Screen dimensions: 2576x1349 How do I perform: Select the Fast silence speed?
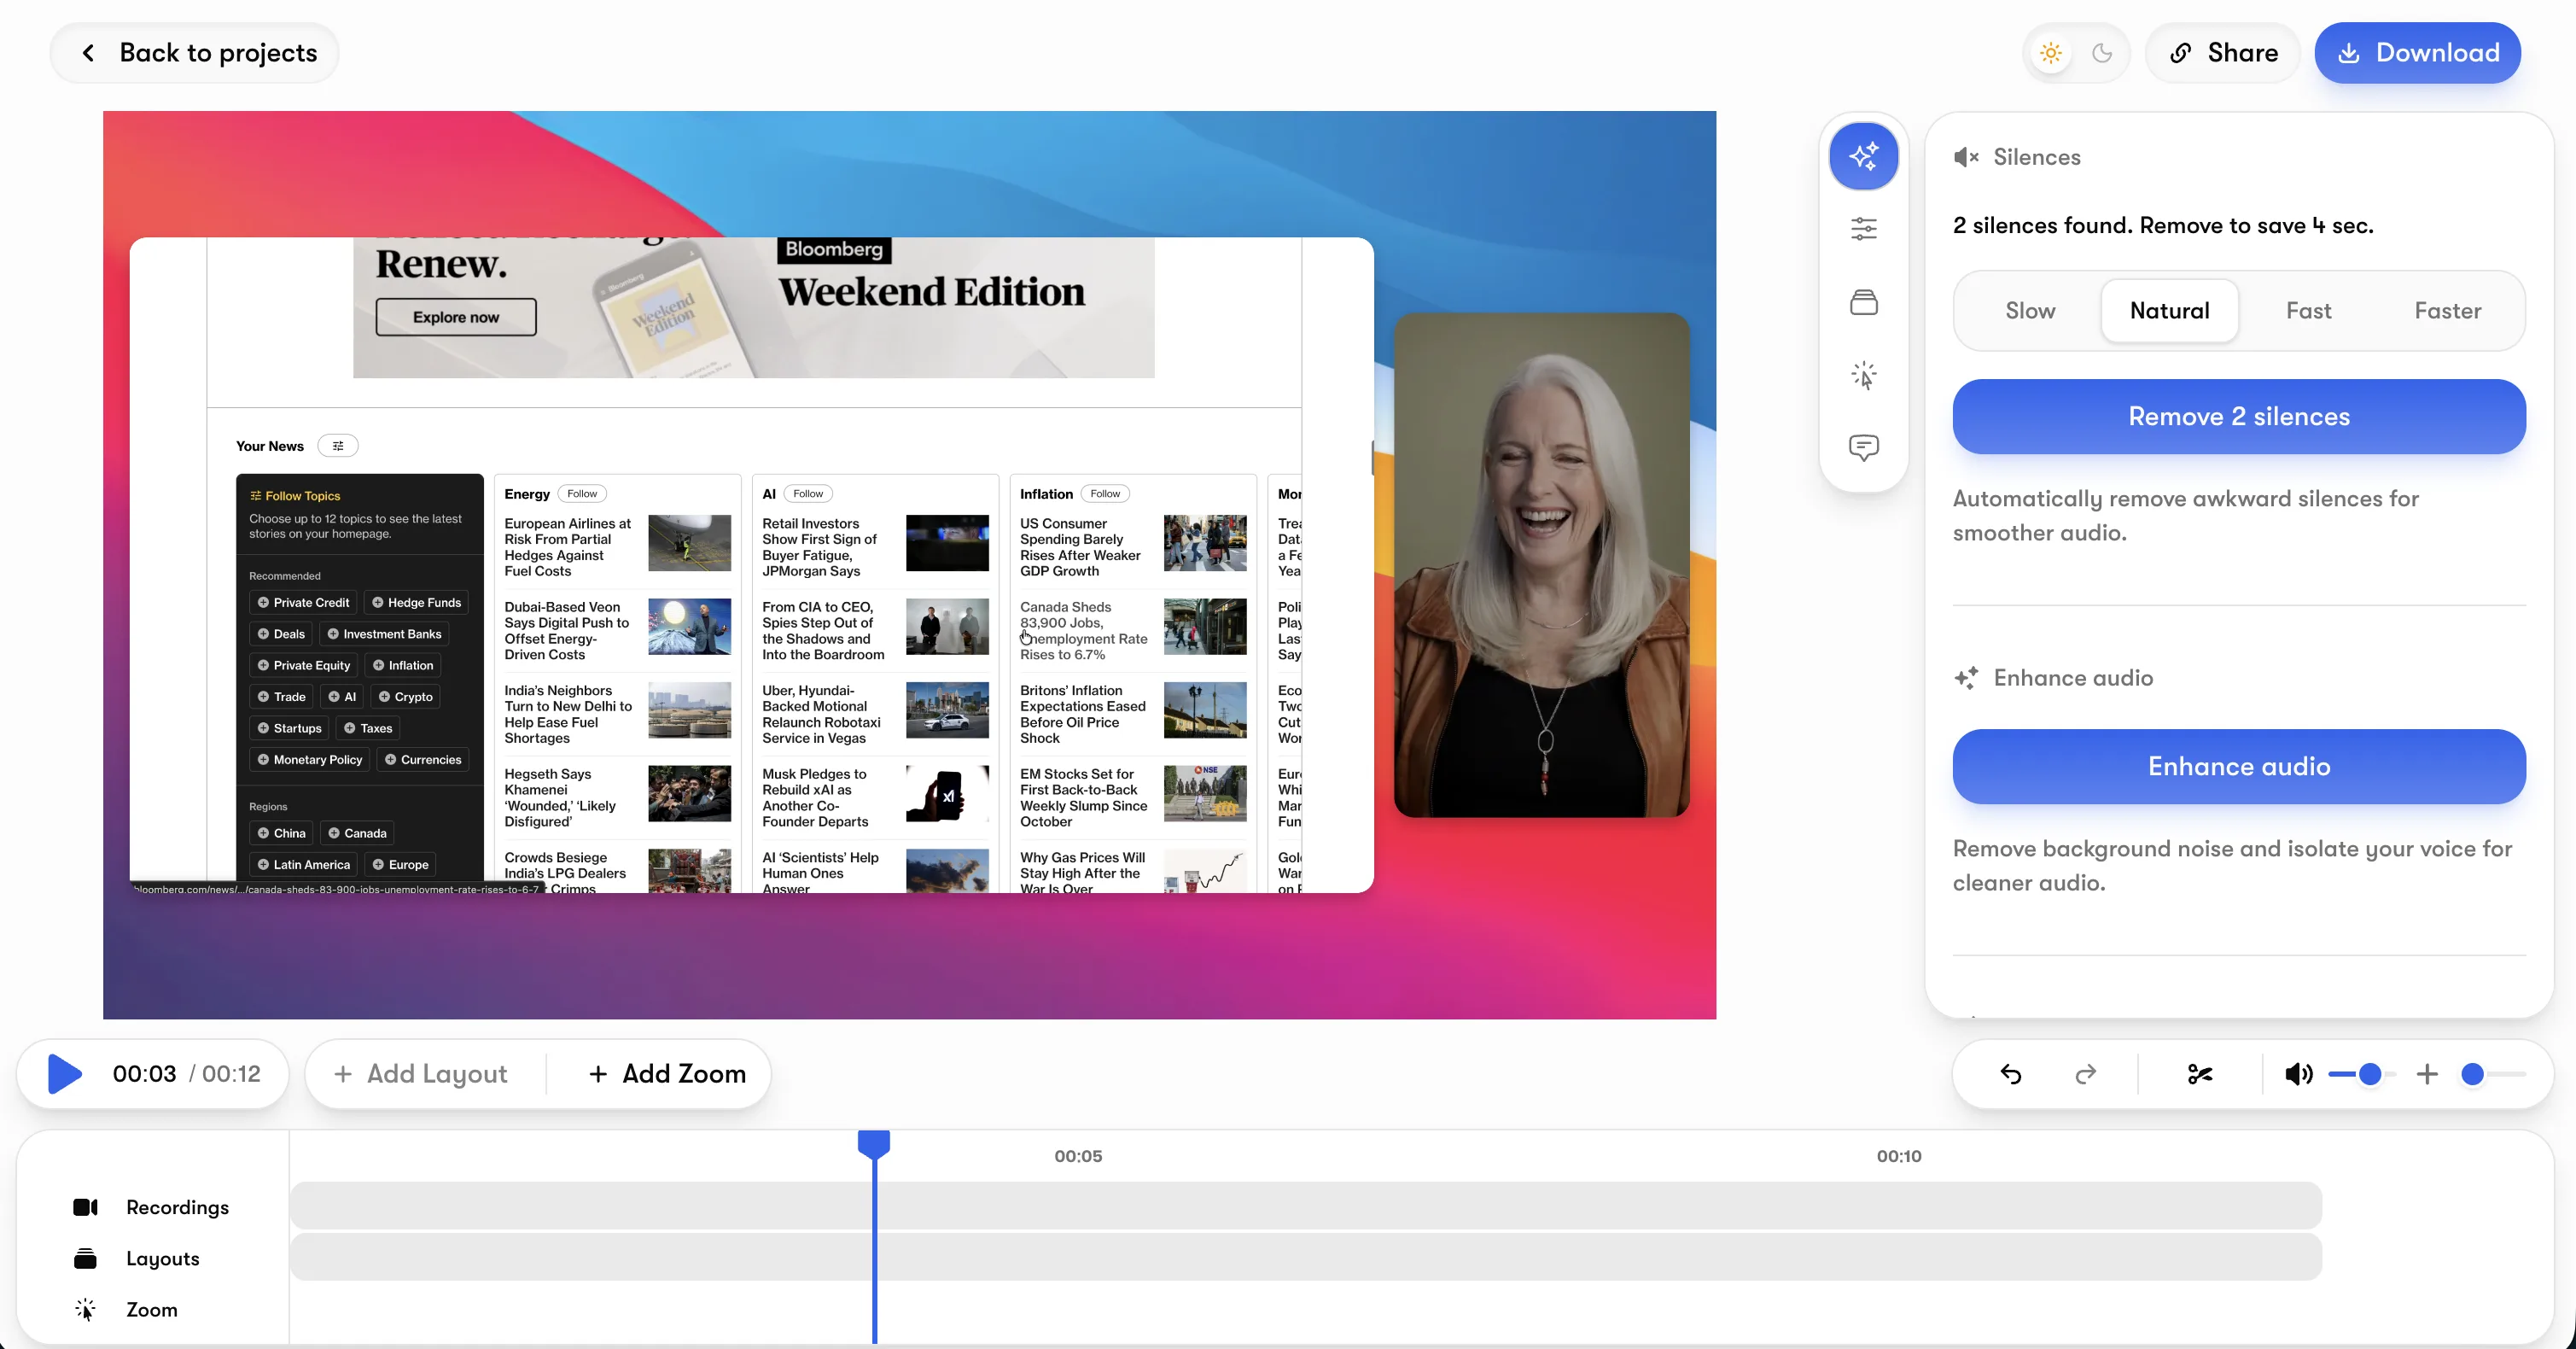(x=2308, y=311)
